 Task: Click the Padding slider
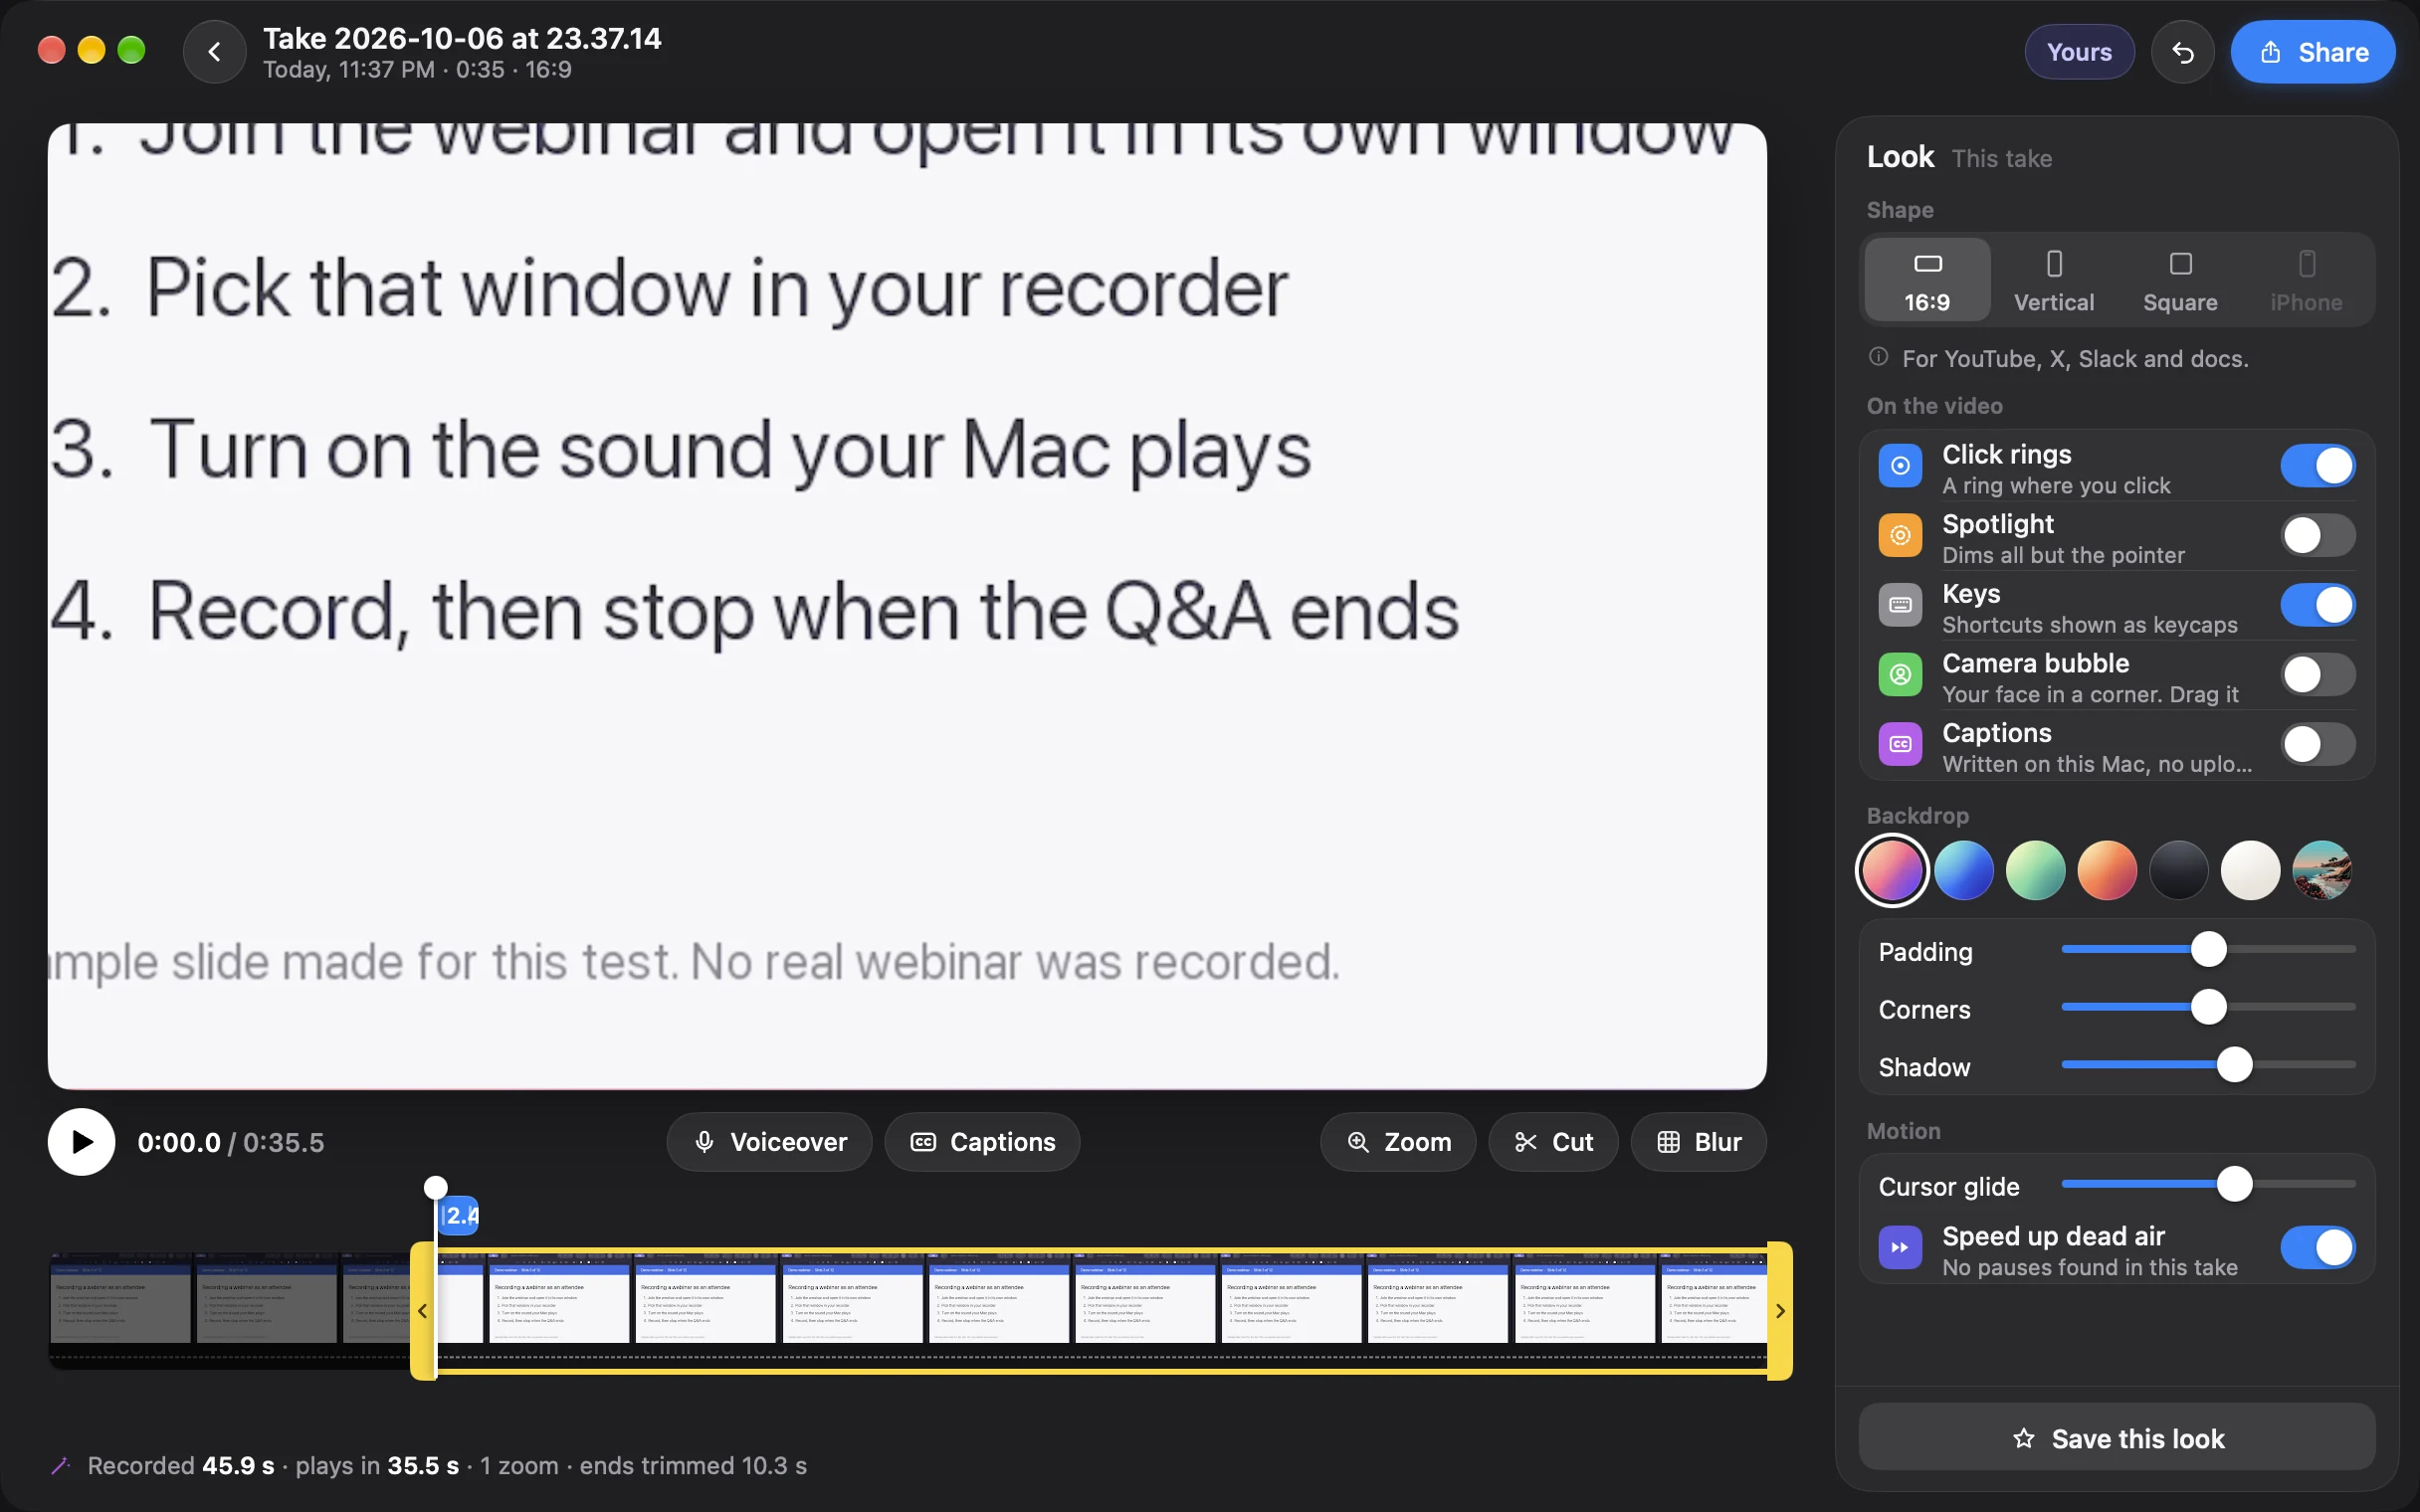[x=2208, y=950]
